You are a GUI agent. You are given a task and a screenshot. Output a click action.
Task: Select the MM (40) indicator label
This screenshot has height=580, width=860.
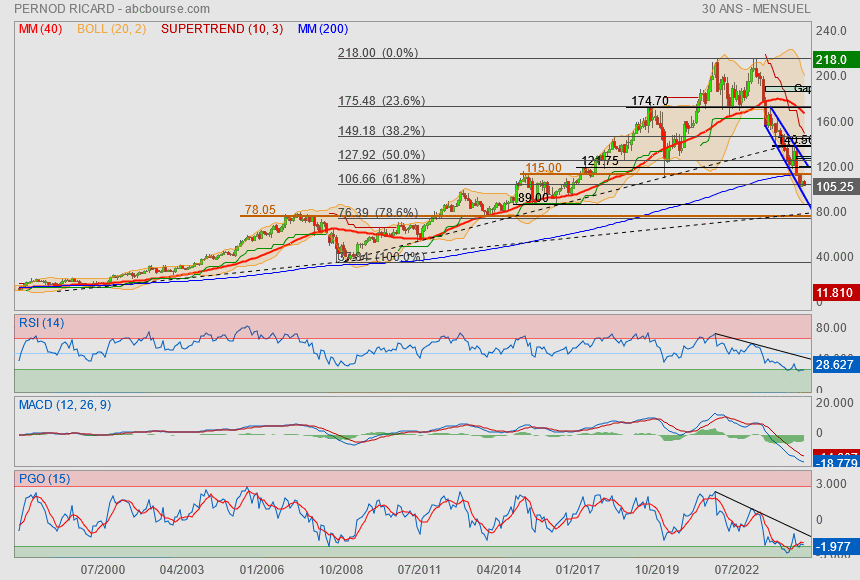(x=41, y=29)
